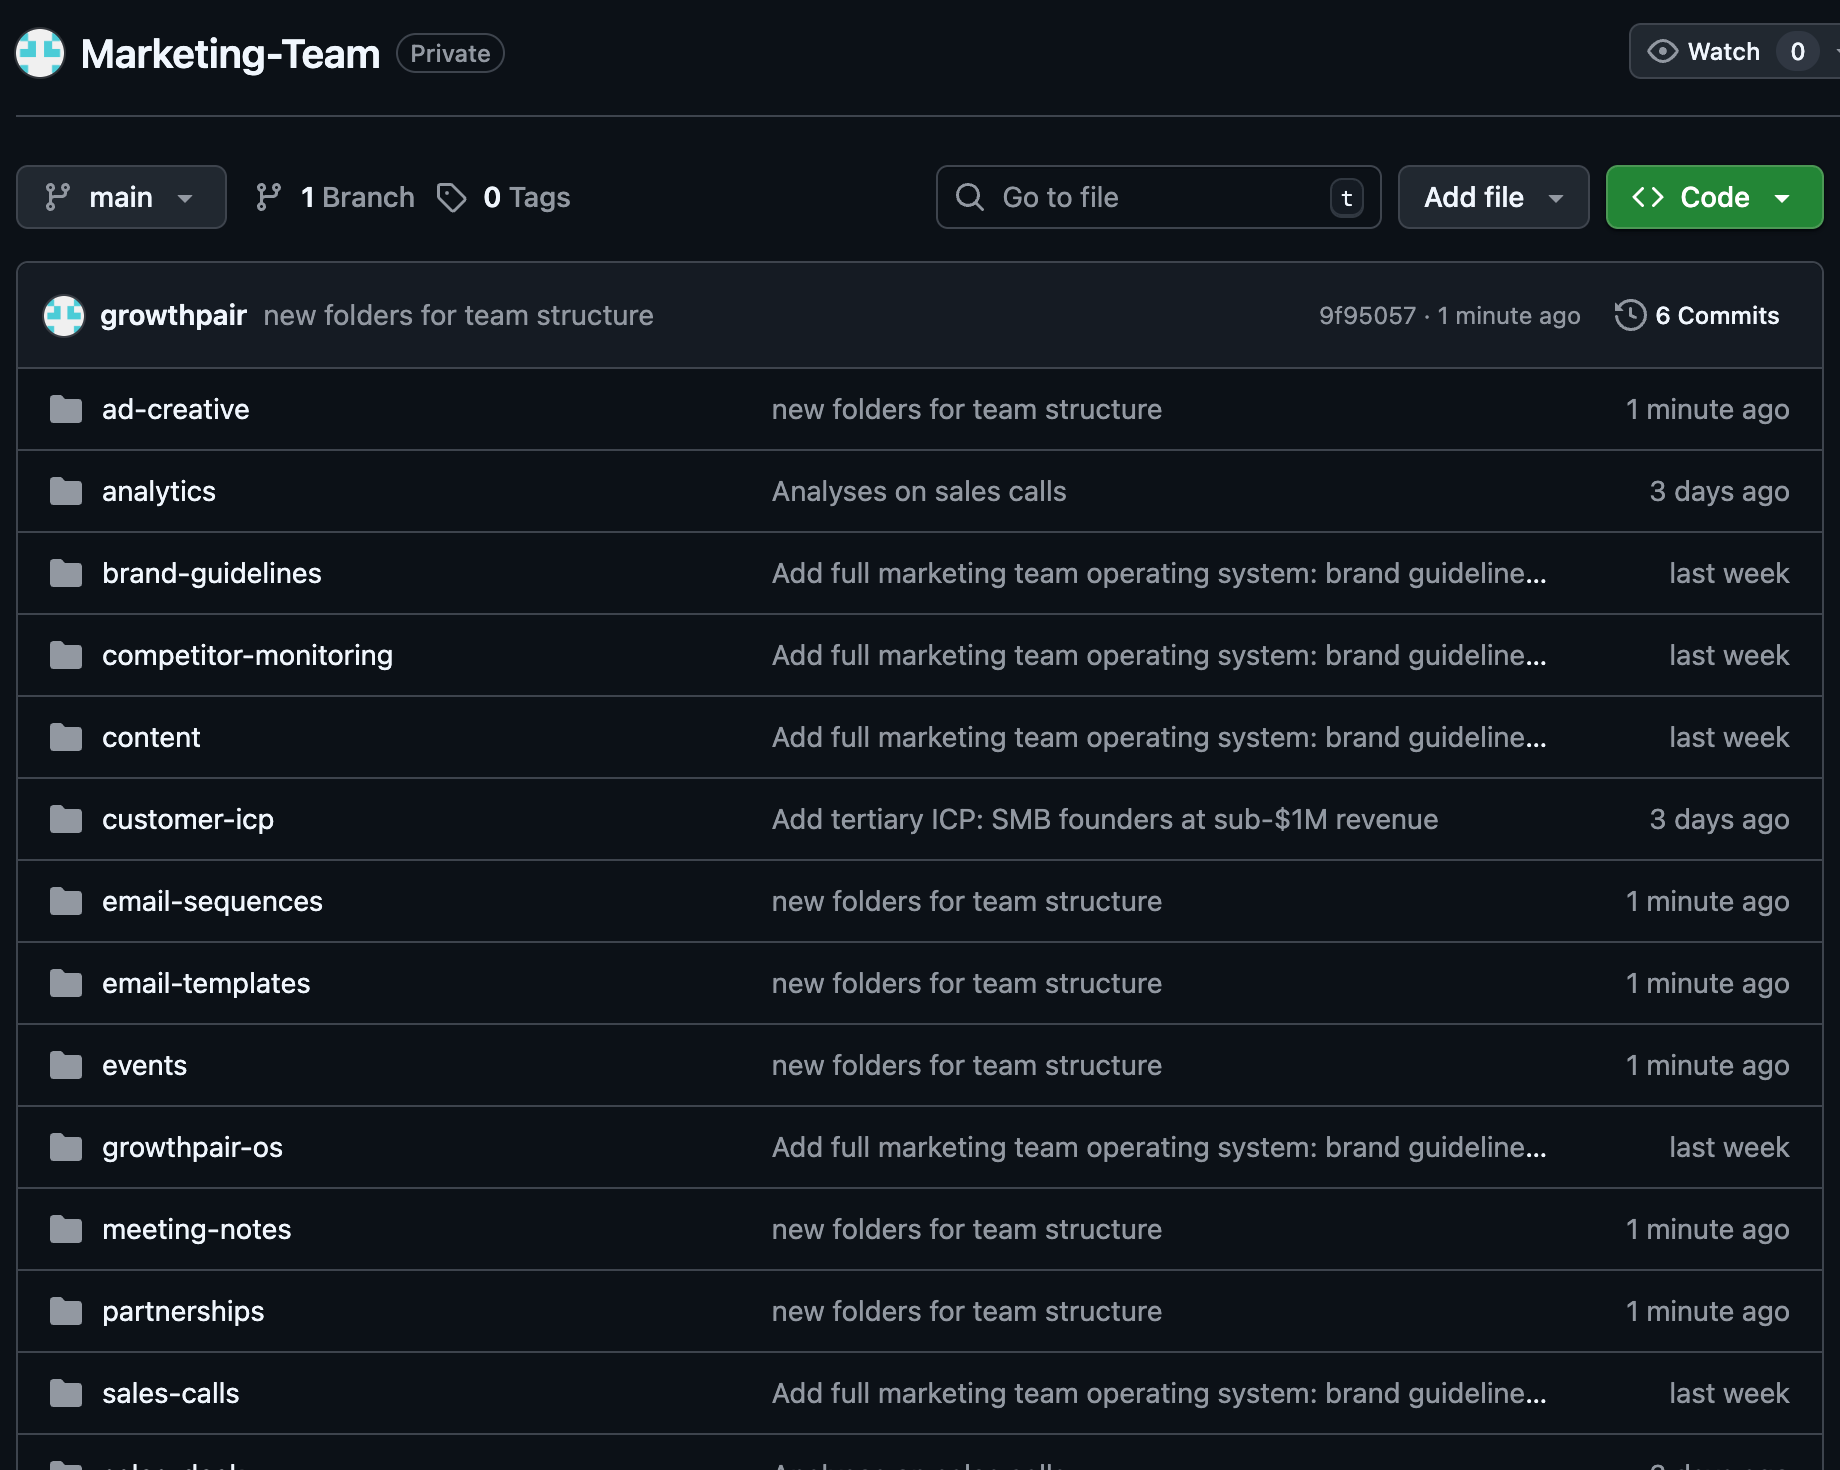
Task: Open the analytics folder
Action: point(159,491)
